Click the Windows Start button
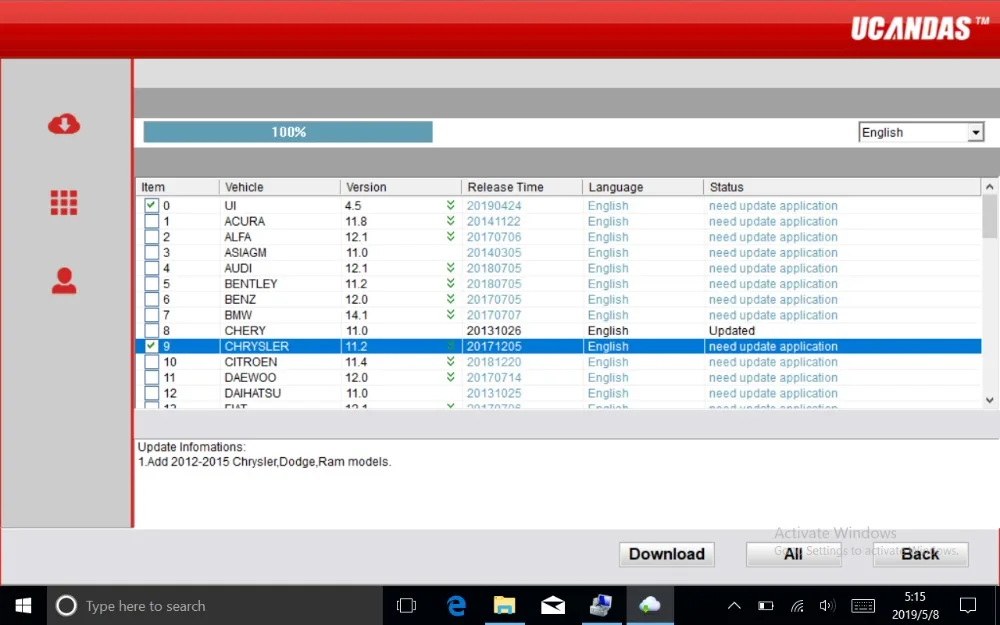Screen dimensions: 1000x625 click(23, 605)
